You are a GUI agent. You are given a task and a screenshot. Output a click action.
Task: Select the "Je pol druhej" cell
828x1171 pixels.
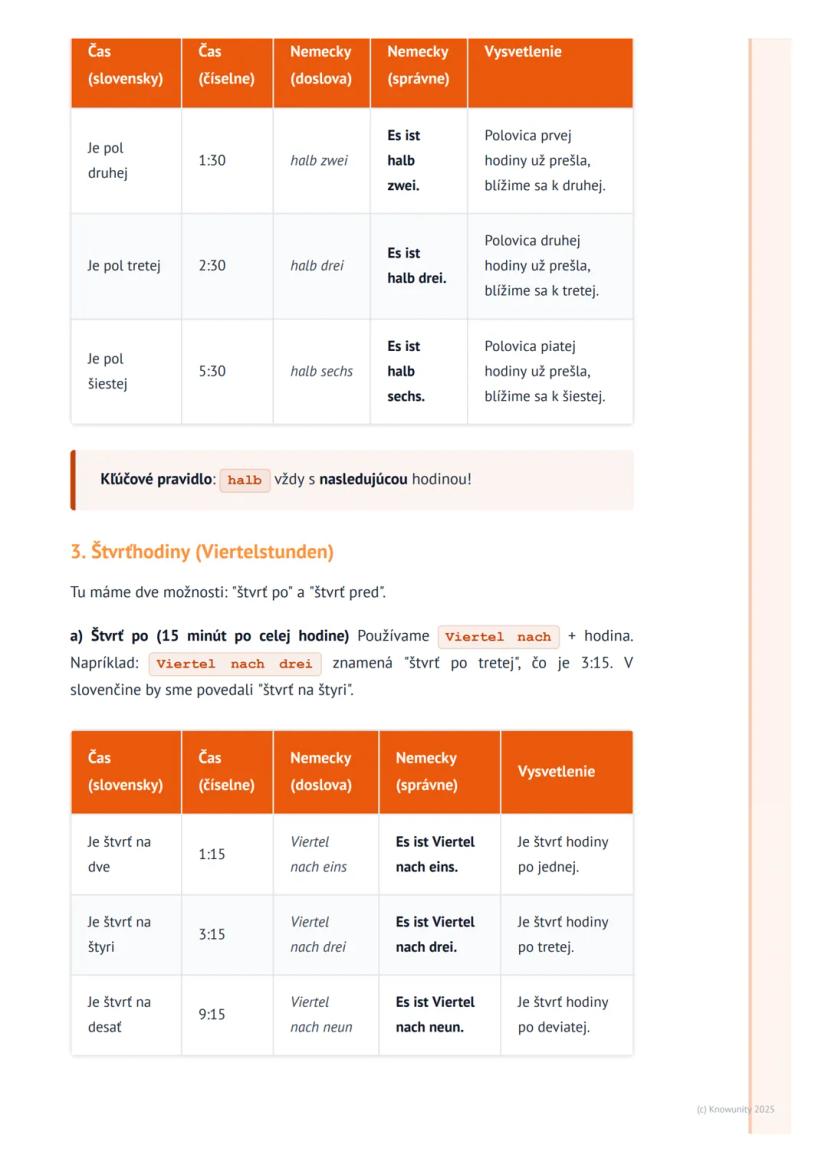pos(107,160)
